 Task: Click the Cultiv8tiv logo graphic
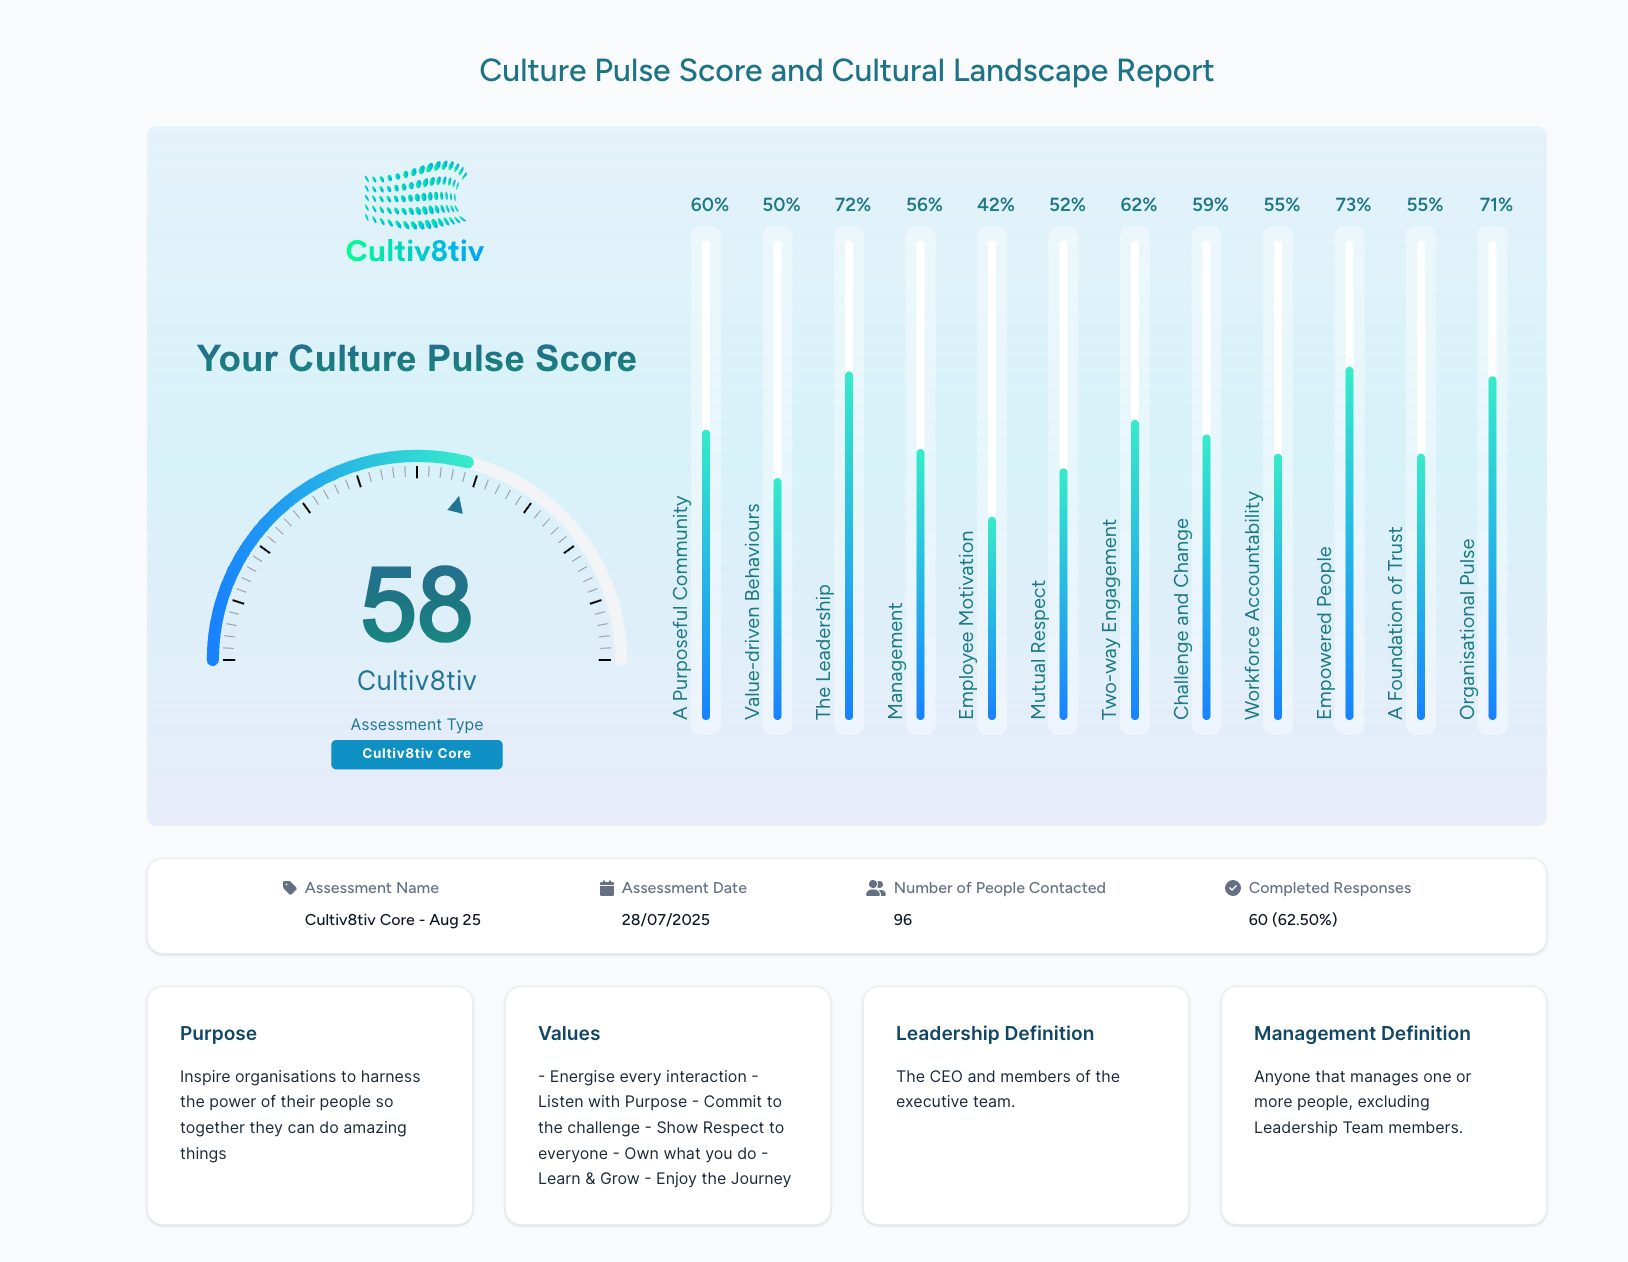pyautogui.click(x=415, y=196)
